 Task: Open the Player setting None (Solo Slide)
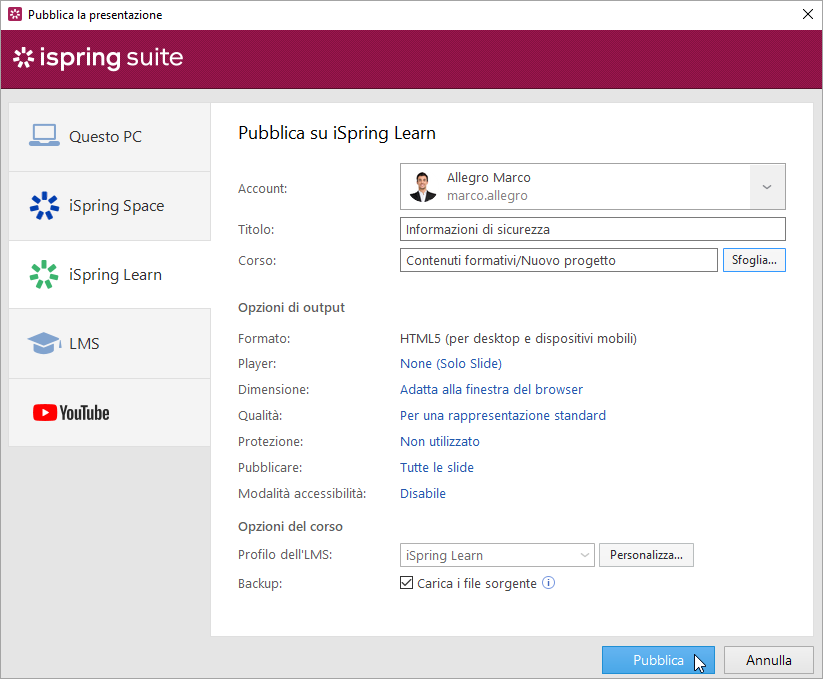450,364
